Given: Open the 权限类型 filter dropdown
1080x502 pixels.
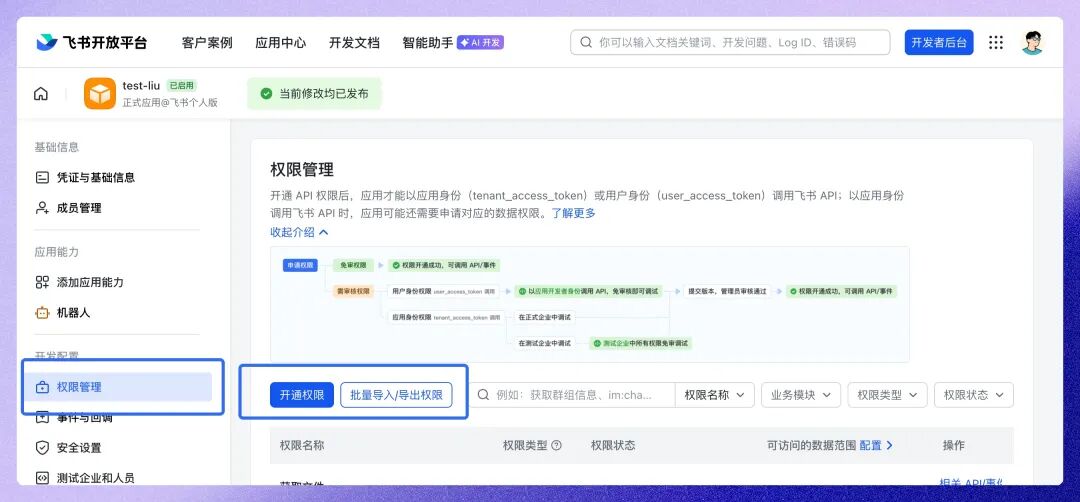Looking at the screenshot, I should click(x=887, y=395).
